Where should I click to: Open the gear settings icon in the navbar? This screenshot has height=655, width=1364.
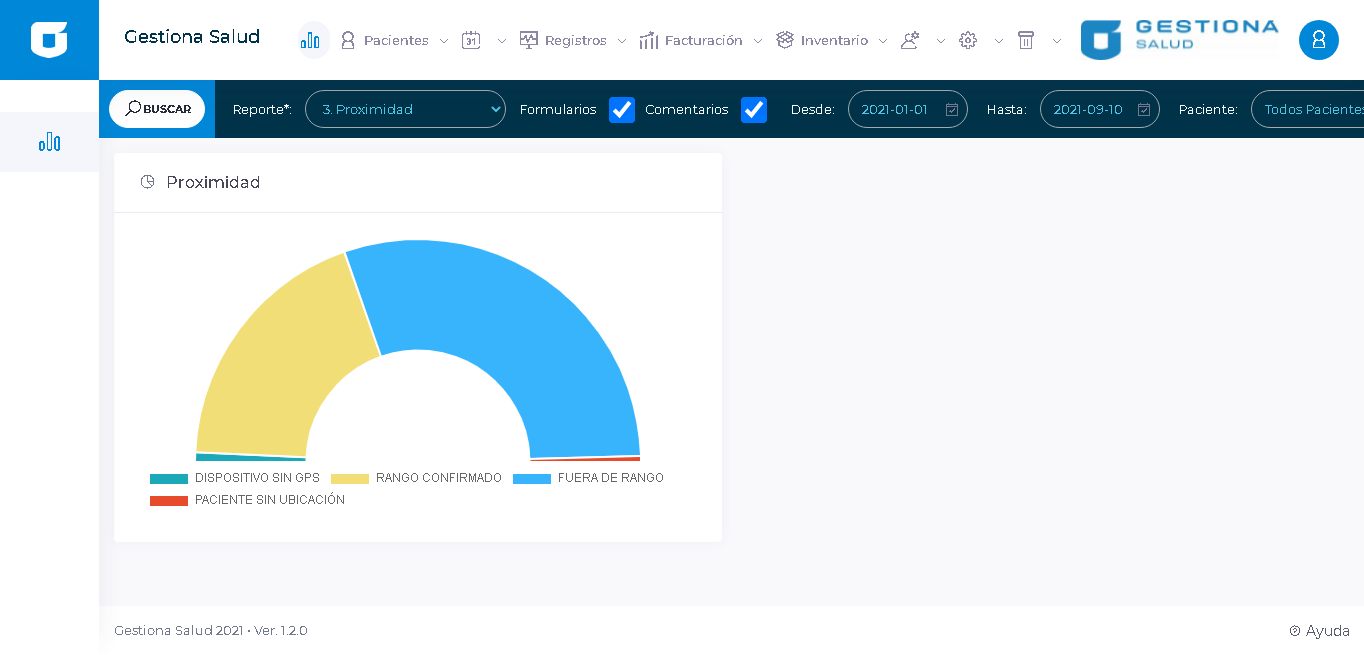click(967, 40)
